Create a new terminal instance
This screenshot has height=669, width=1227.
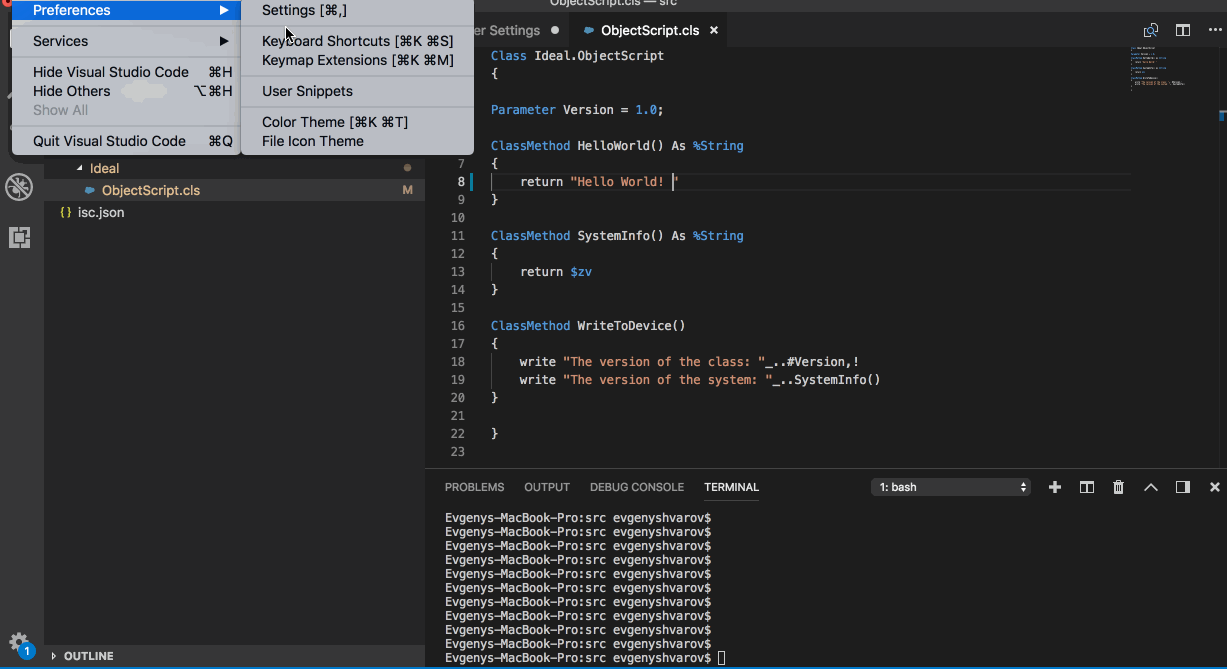coord(1054,487)
